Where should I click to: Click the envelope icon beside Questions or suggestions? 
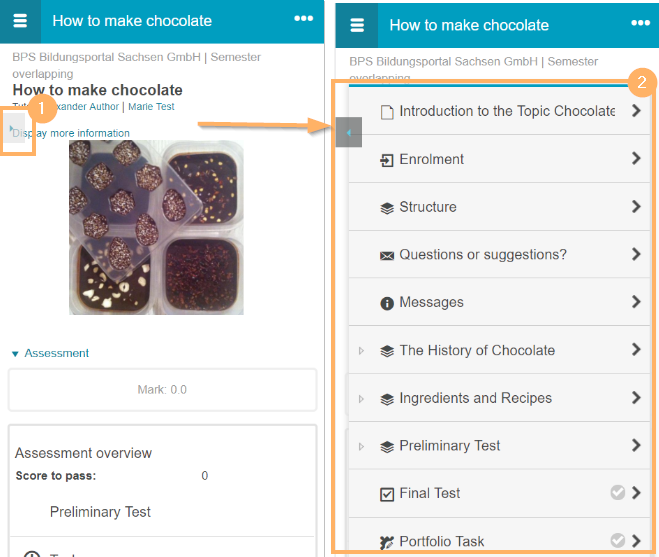pyautogui.click(x=387, y=255)
